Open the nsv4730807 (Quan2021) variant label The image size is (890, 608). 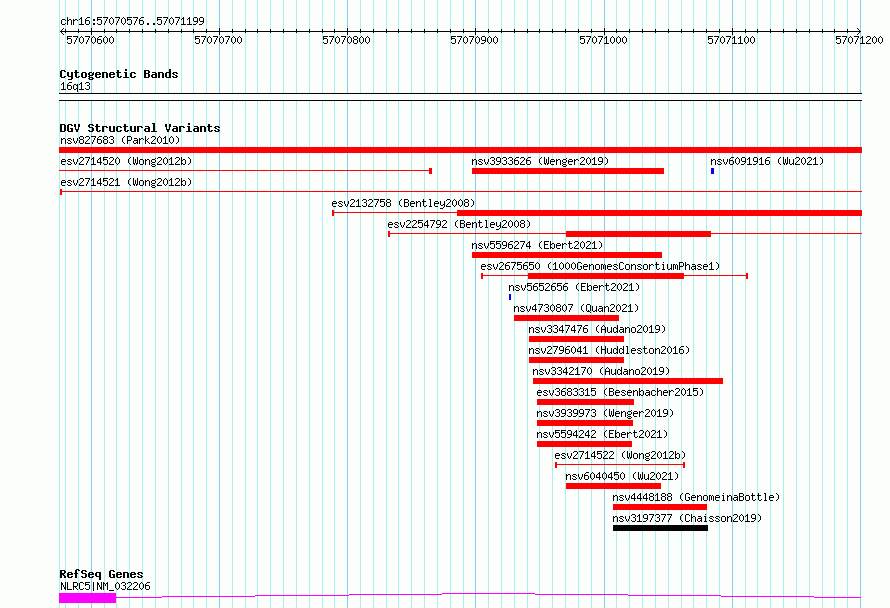click(576, 308)
